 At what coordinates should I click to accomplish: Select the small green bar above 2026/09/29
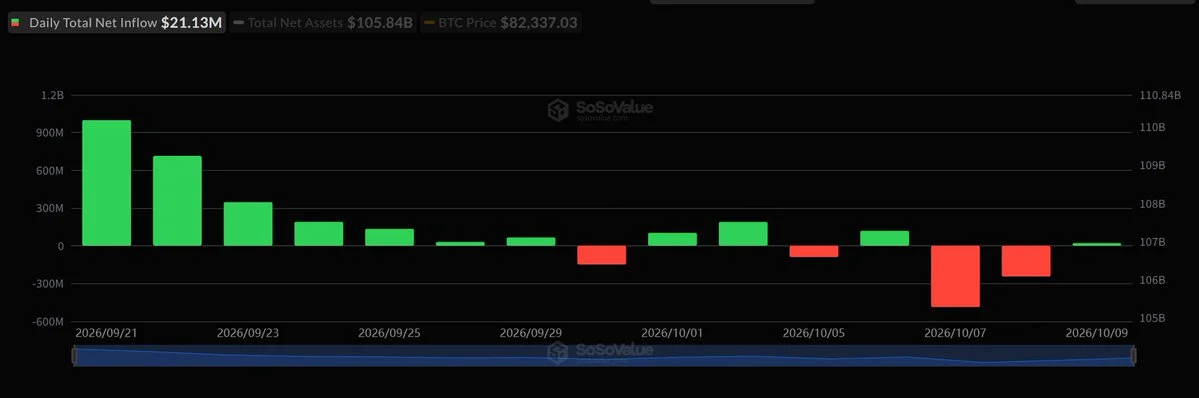click(531, 241)
